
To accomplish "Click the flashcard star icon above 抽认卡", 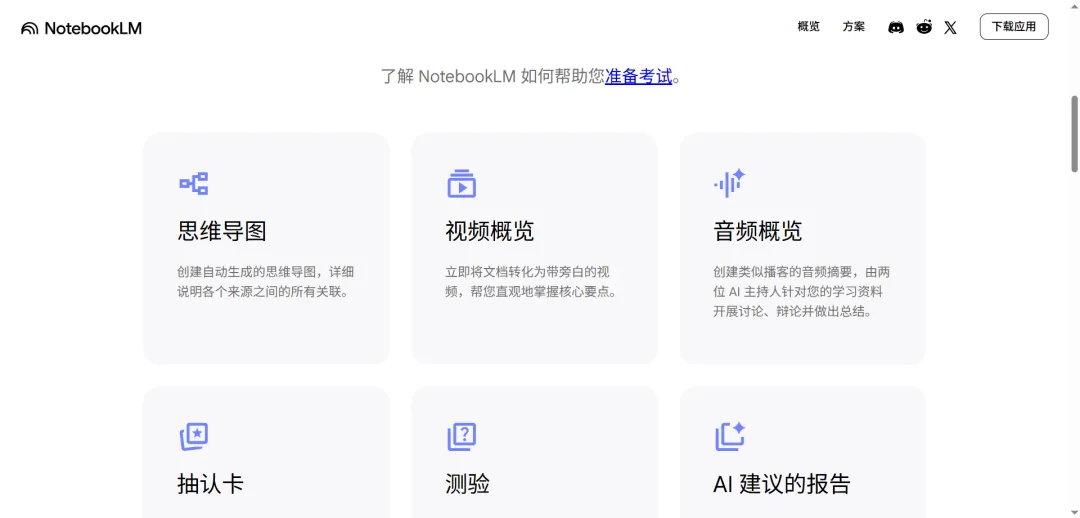I will 194,437.
